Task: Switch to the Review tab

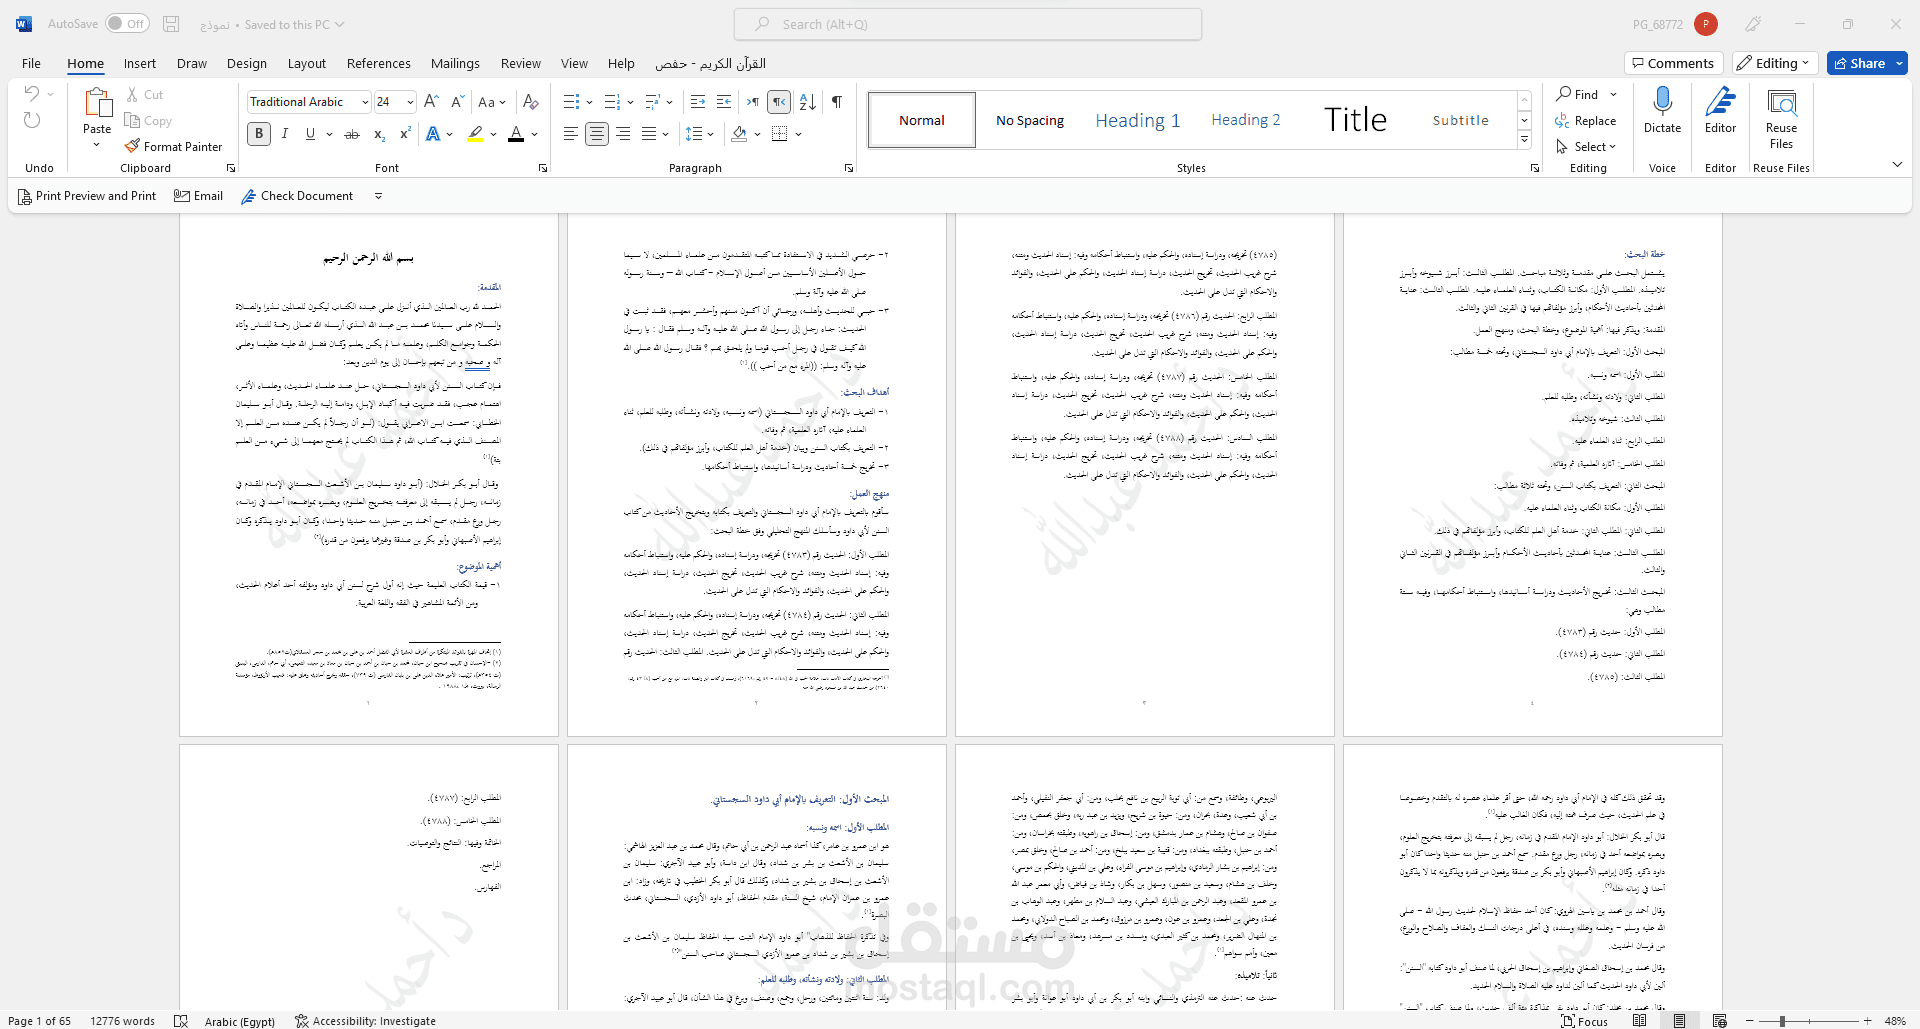Action: pyautogui.click(x=521, y=63)
